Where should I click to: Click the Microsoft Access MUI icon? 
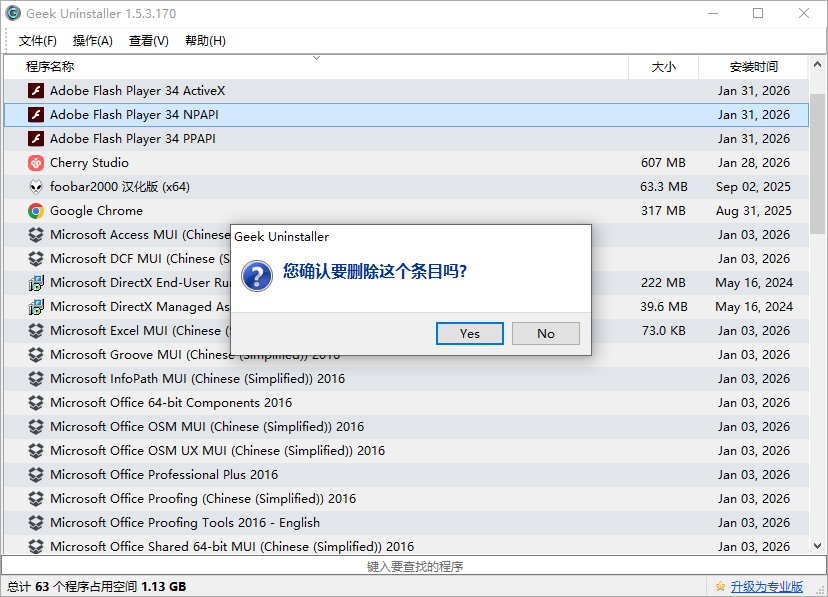point(34,234)
